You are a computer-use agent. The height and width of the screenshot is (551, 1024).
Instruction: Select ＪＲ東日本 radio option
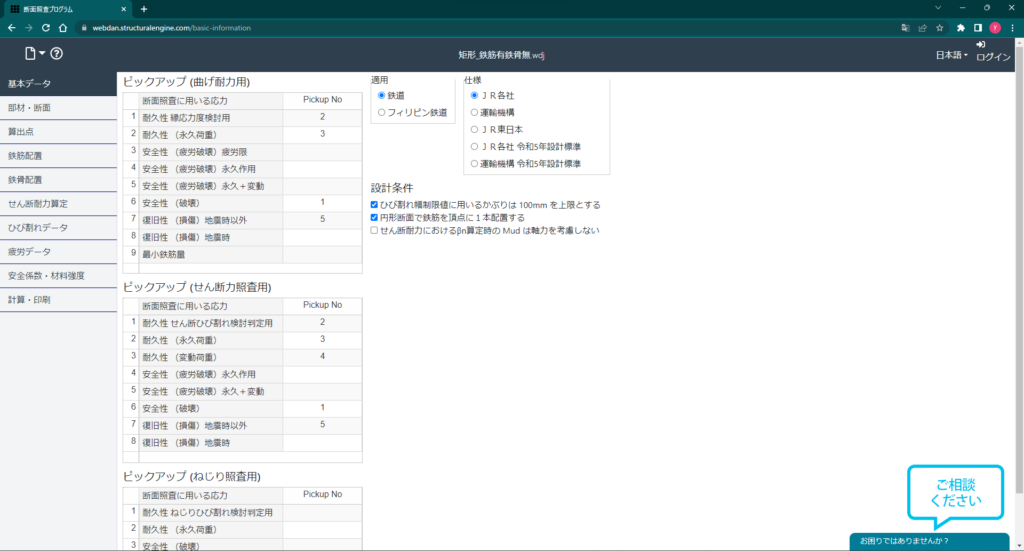point(474,129)
